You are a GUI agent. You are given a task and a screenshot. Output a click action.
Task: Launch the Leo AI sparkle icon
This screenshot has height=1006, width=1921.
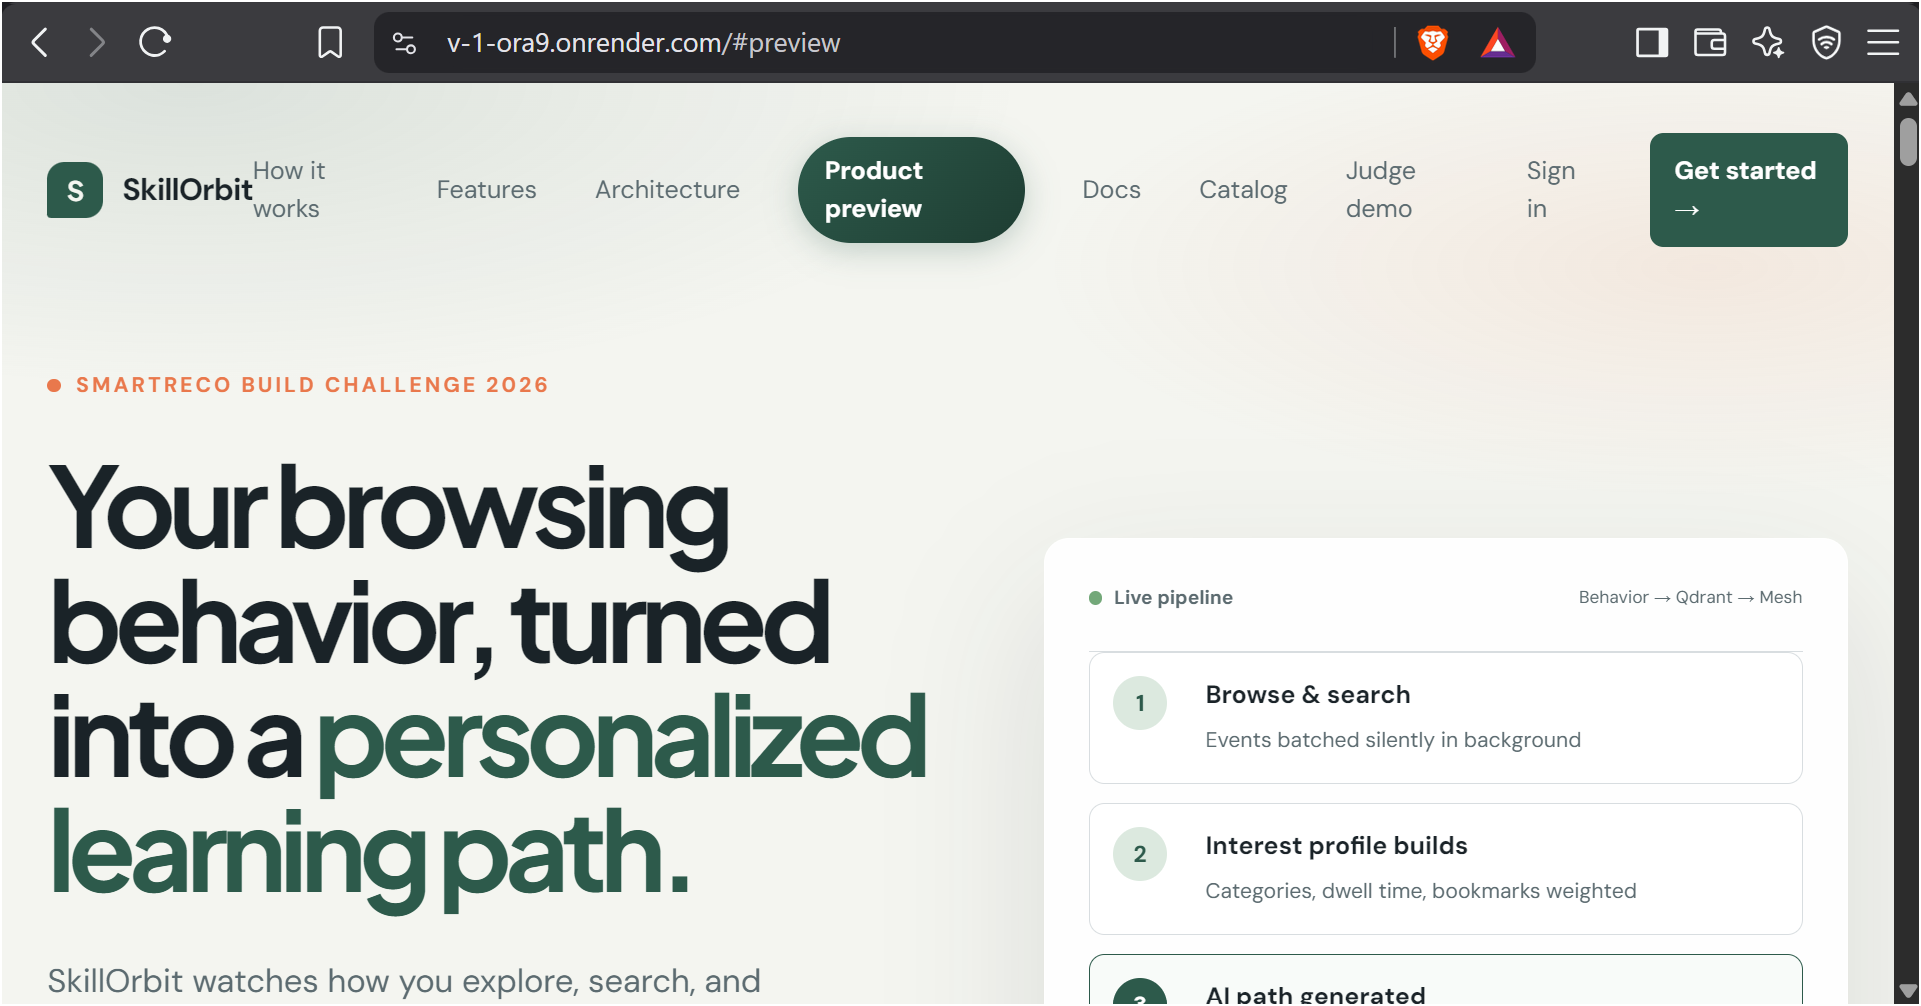pos(1768,43)
